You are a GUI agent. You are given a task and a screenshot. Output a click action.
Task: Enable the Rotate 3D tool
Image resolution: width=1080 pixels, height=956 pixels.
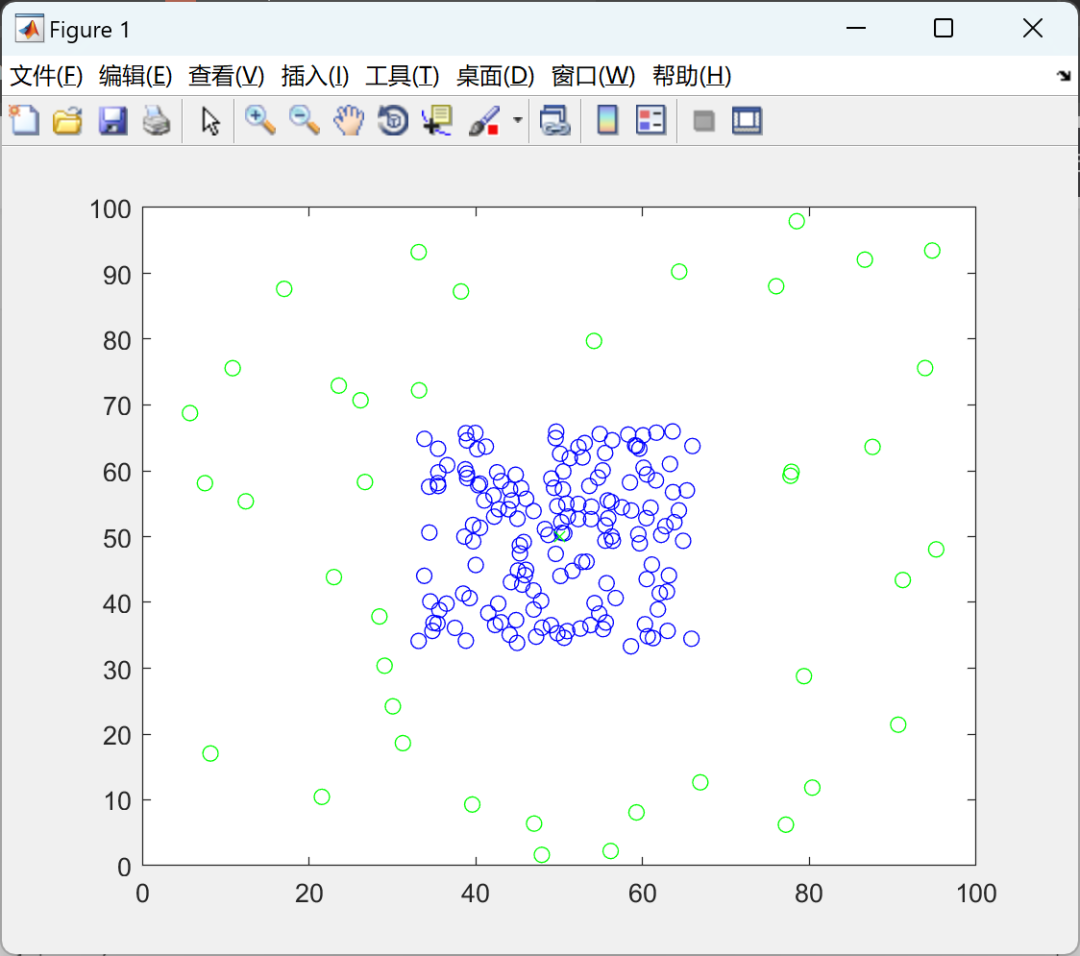(393, 121)
